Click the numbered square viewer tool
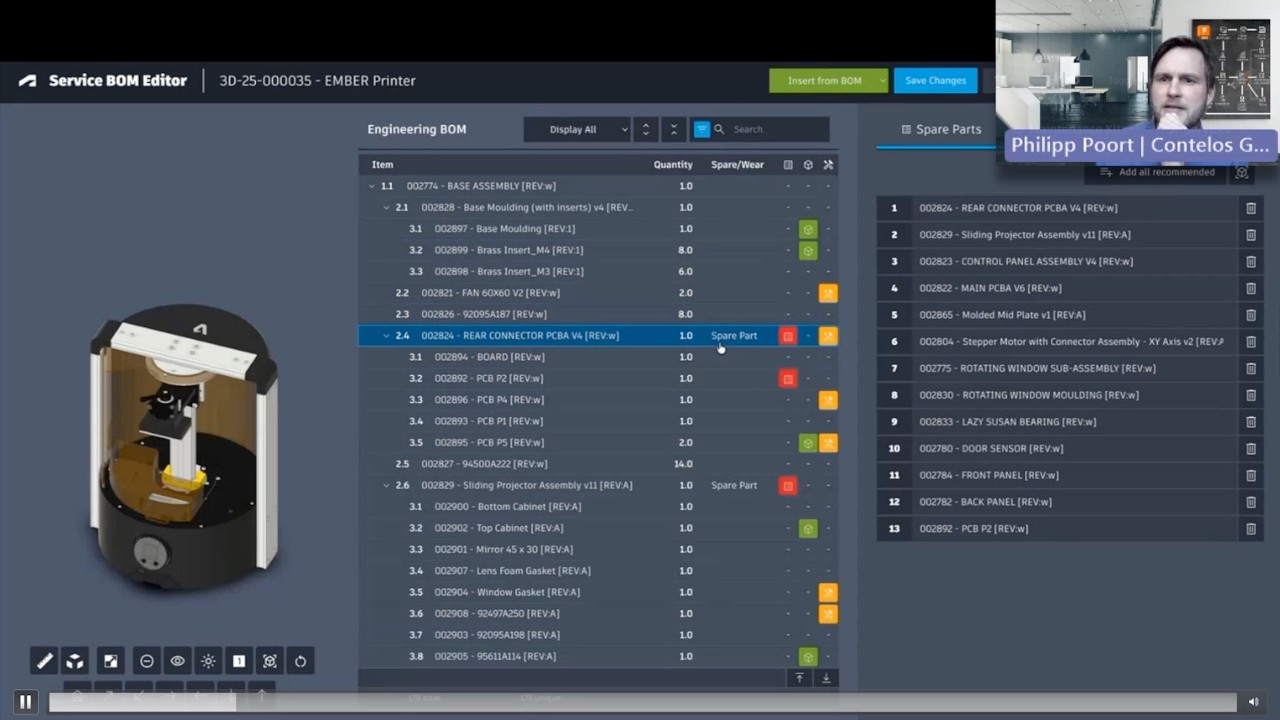This screenshot has height=720, width=1280. coord(239,661)
